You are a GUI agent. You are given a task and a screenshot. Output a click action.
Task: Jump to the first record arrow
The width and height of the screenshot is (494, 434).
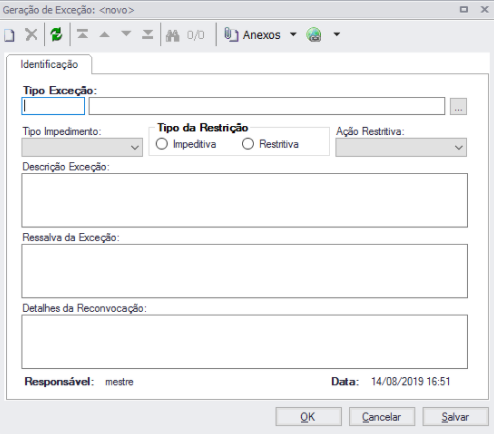point(82,34)
